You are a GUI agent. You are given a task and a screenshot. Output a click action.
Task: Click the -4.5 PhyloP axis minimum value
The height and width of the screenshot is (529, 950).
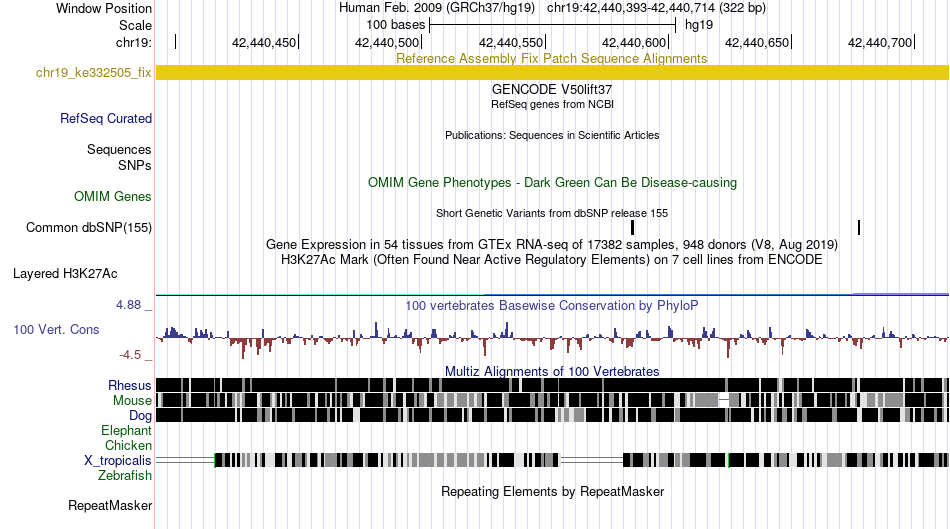[130, 354]
